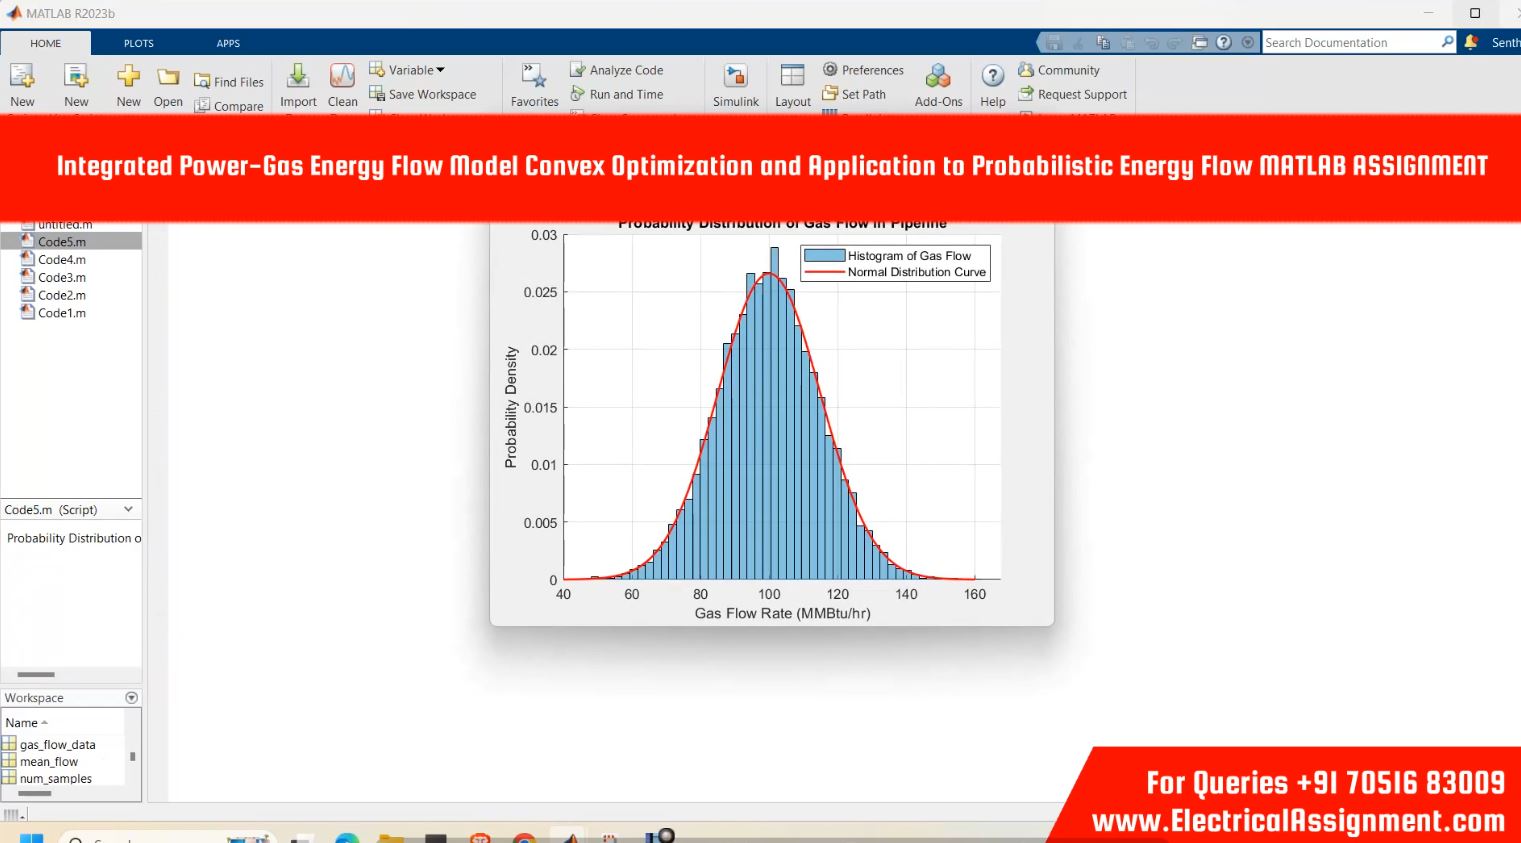Screen dimensions: 1521x843
Task: Click the Layout icon
Action: point(792,78)
